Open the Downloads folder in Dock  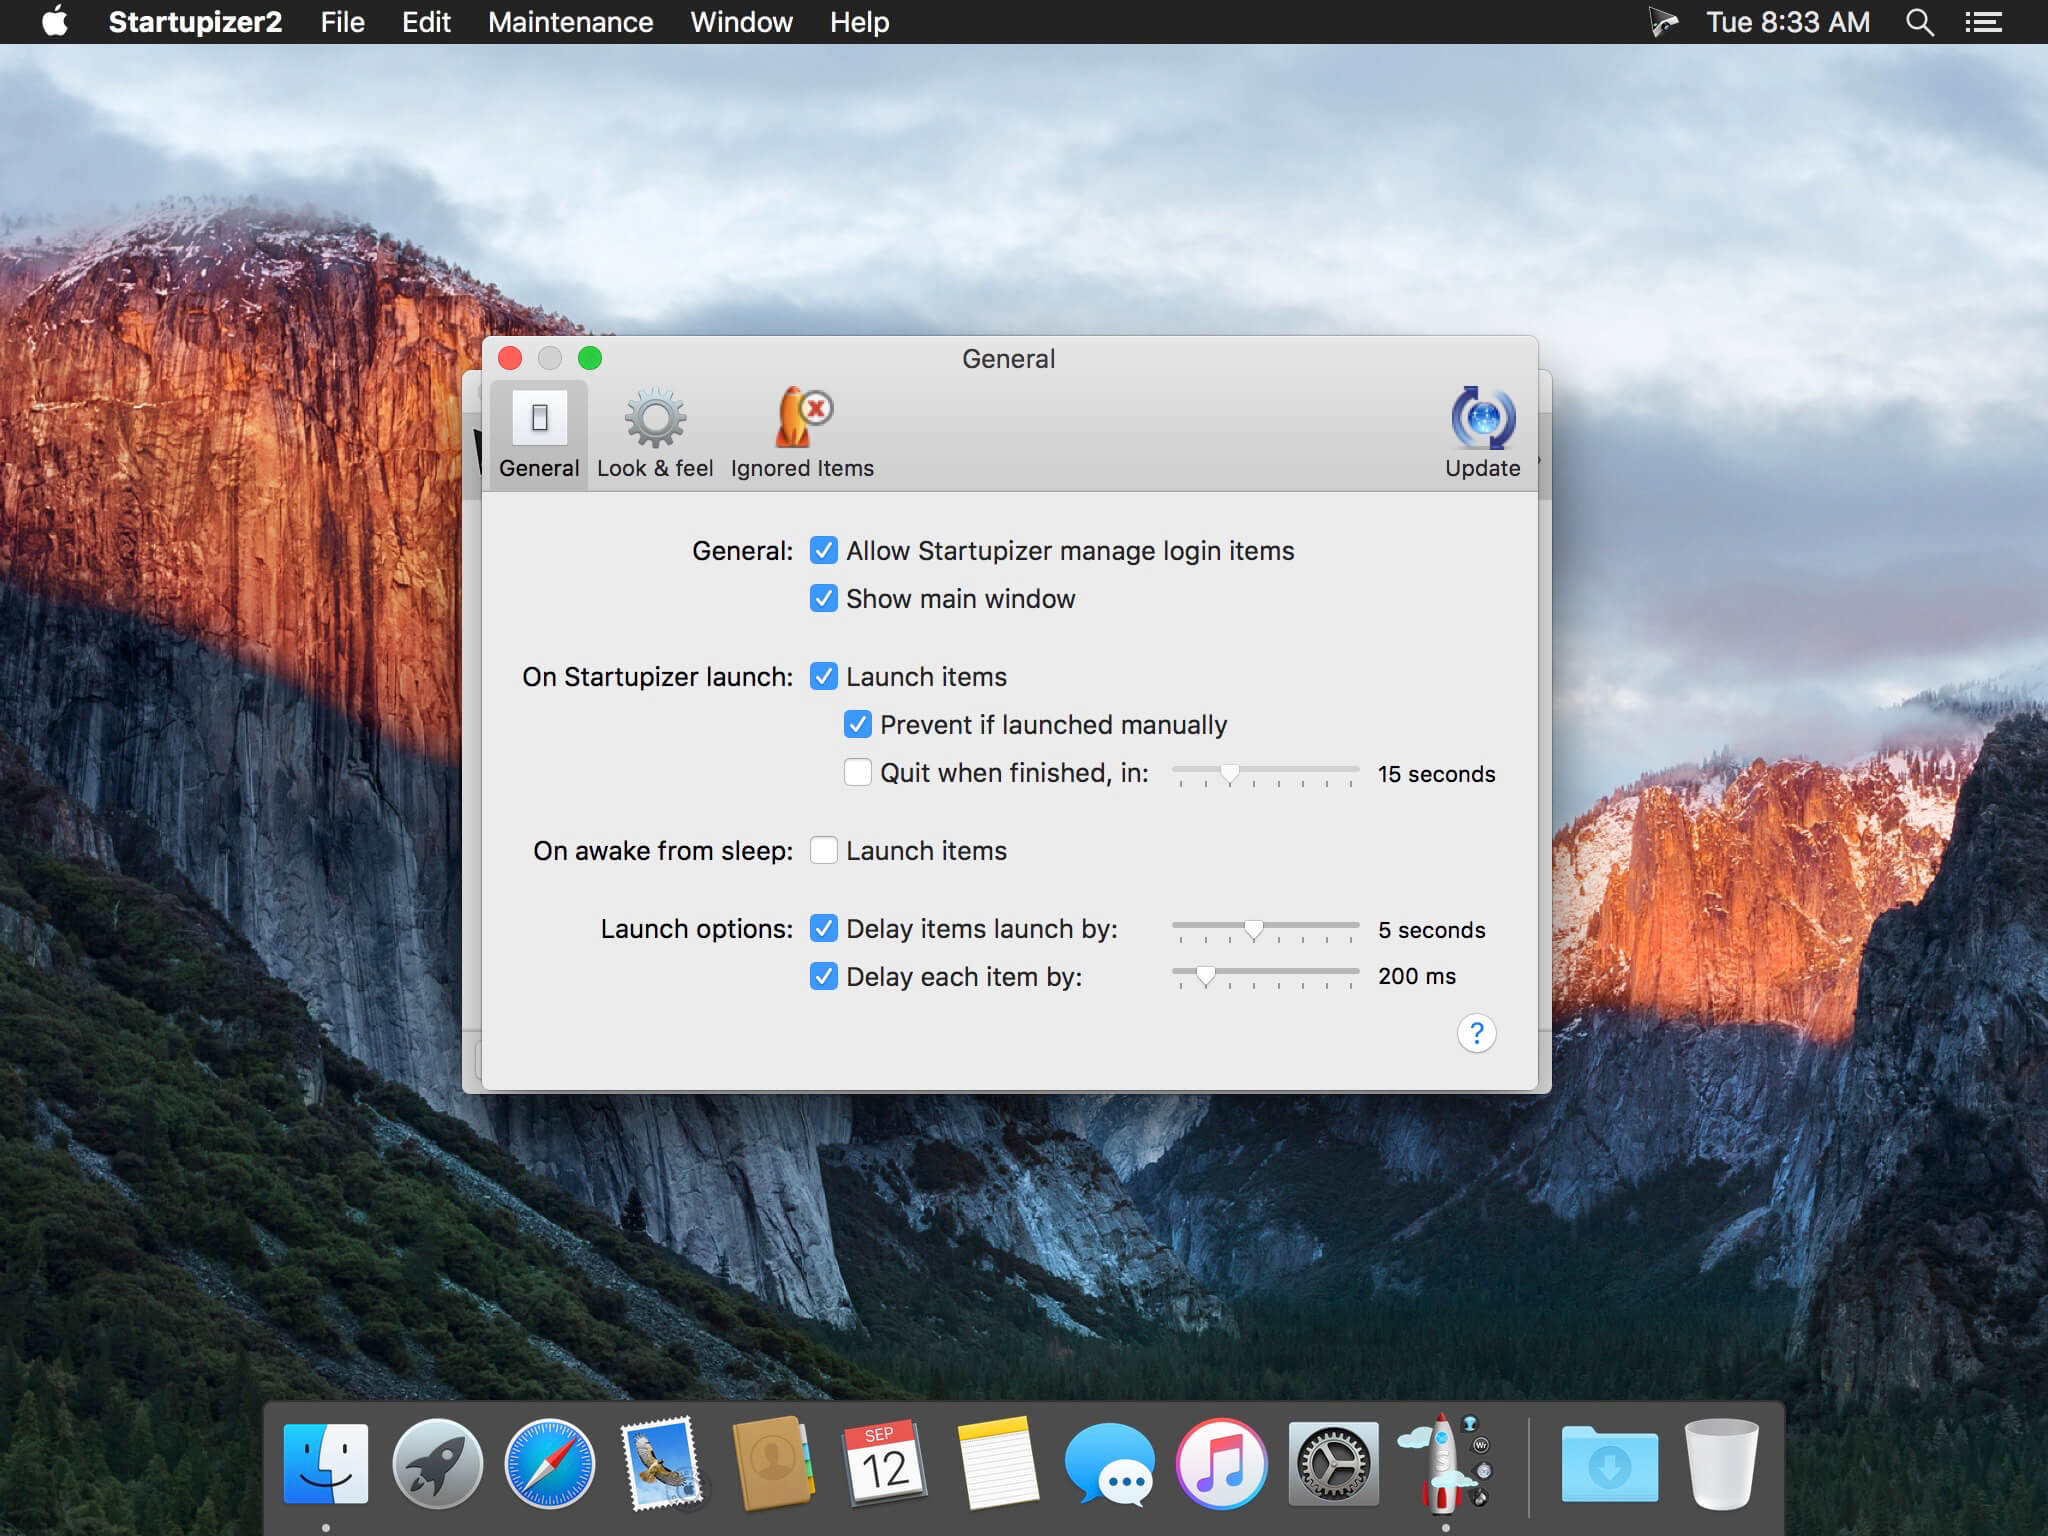click(x=1609, y=1463)
